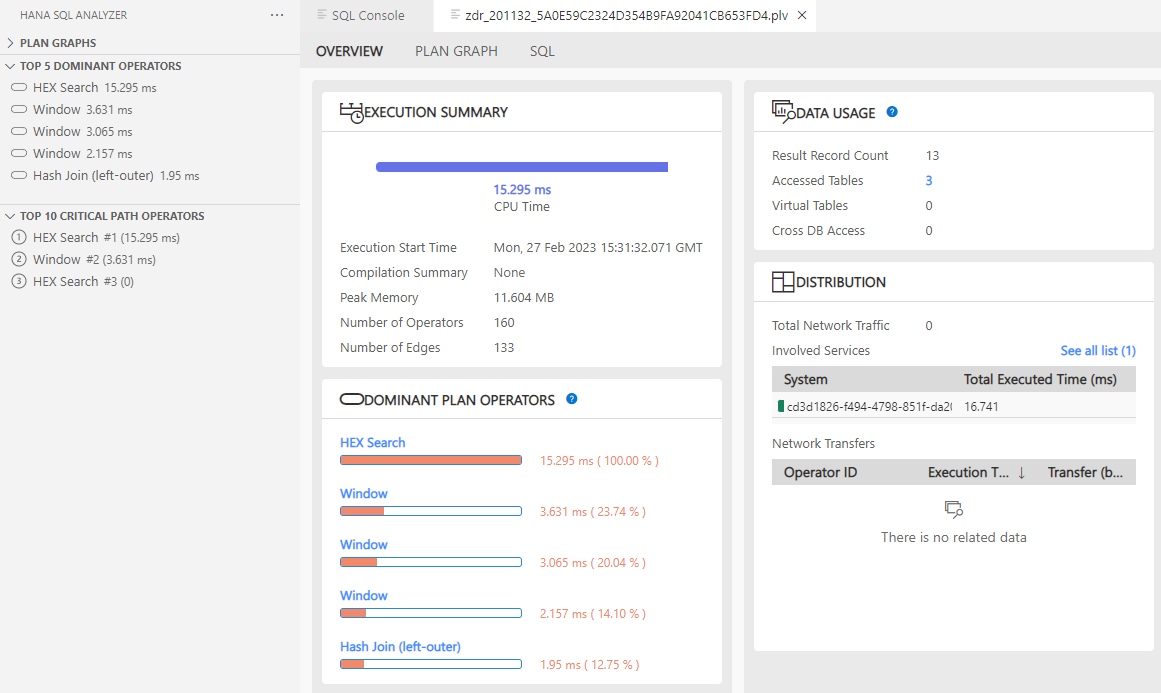Click the Data Usage panel icon
This screenshot has height=693, width=1161.
click(x=782, y=110)
